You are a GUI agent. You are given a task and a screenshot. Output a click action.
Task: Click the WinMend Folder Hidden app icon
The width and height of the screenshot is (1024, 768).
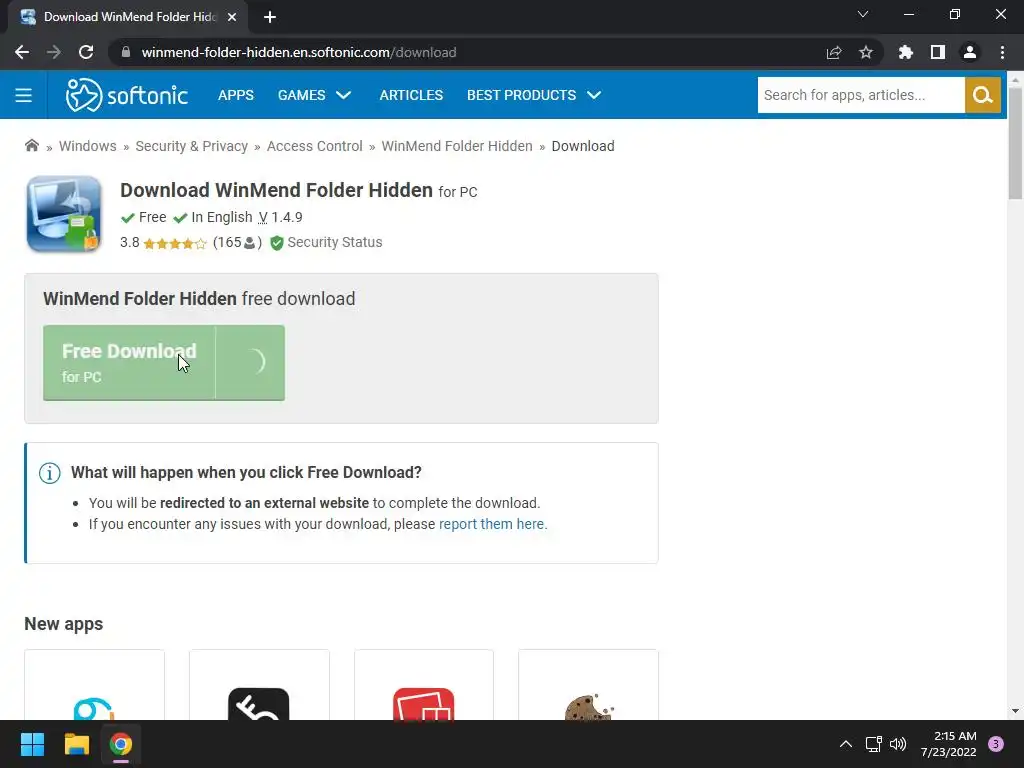click(64, 214)
